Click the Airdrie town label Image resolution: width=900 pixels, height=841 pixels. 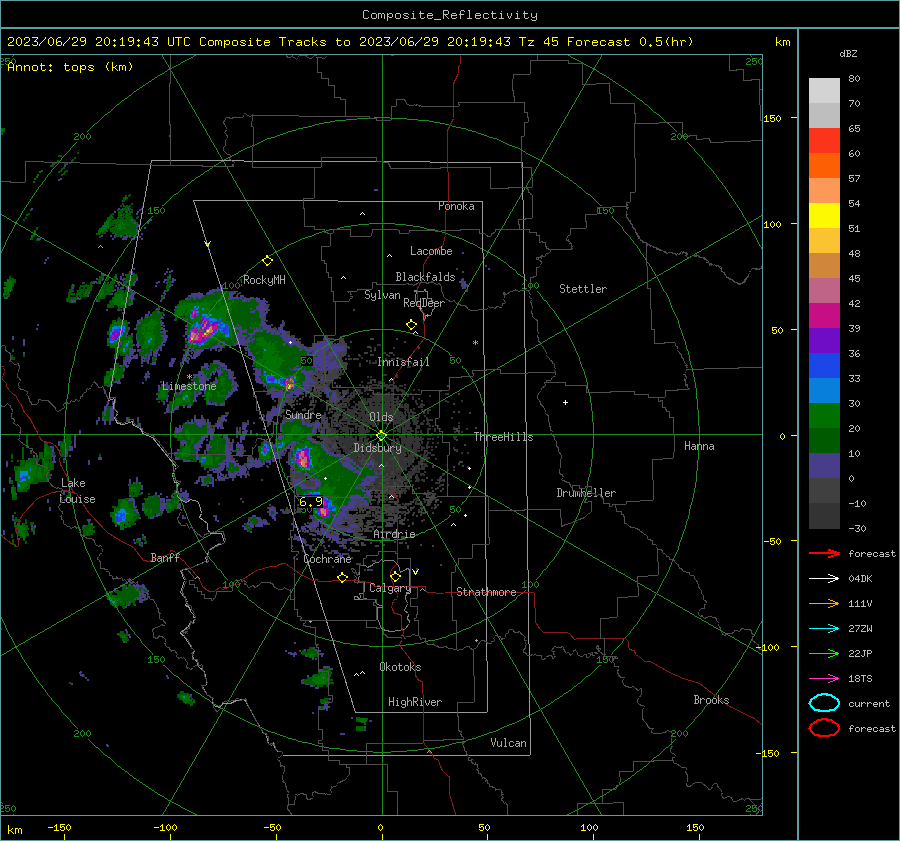pos(394,534)
